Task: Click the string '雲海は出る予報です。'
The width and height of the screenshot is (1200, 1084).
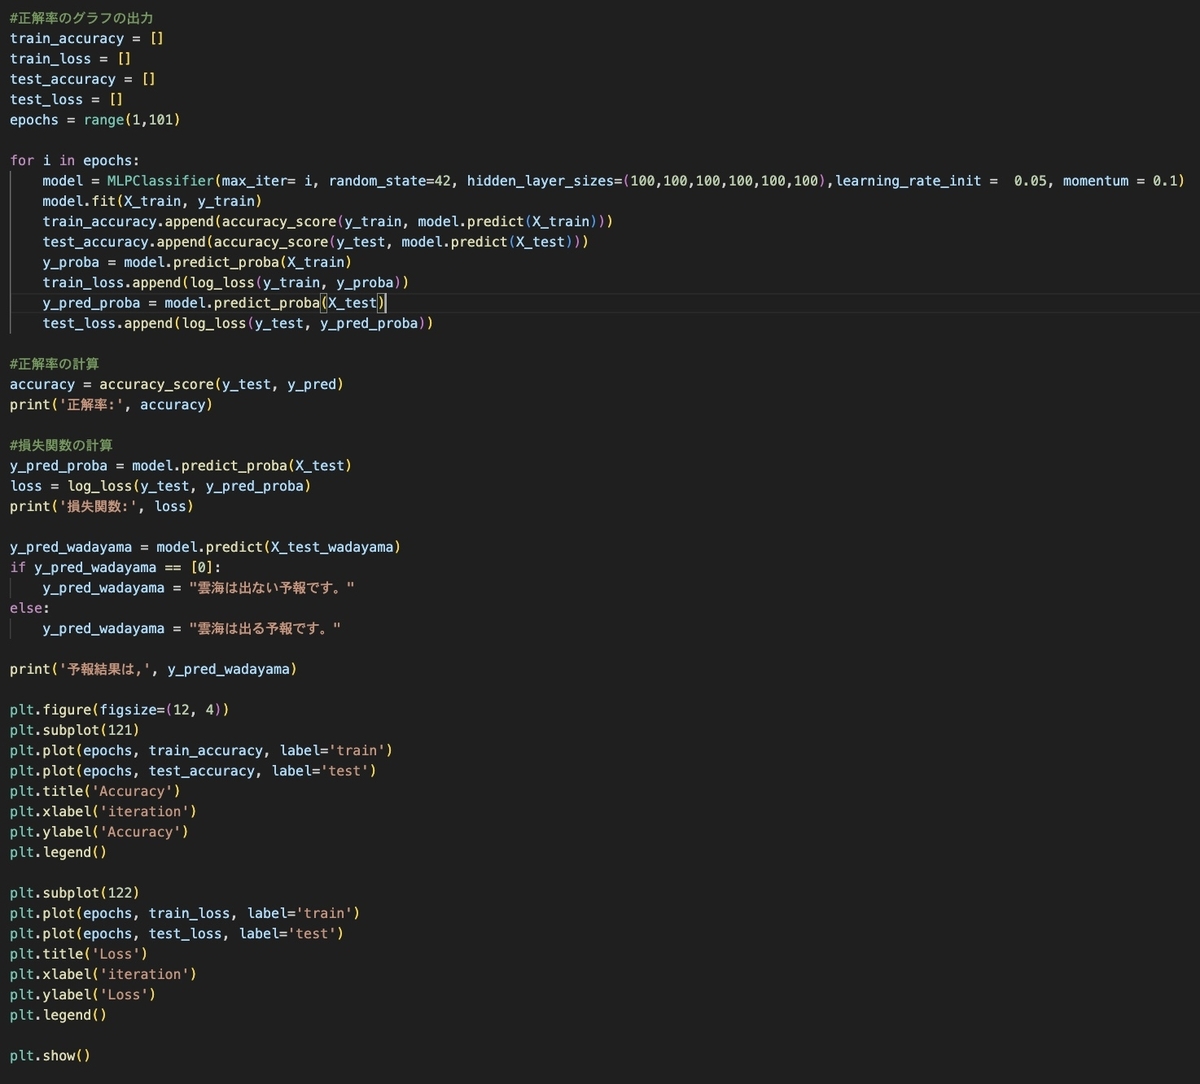Action: (x=265, y=628)
